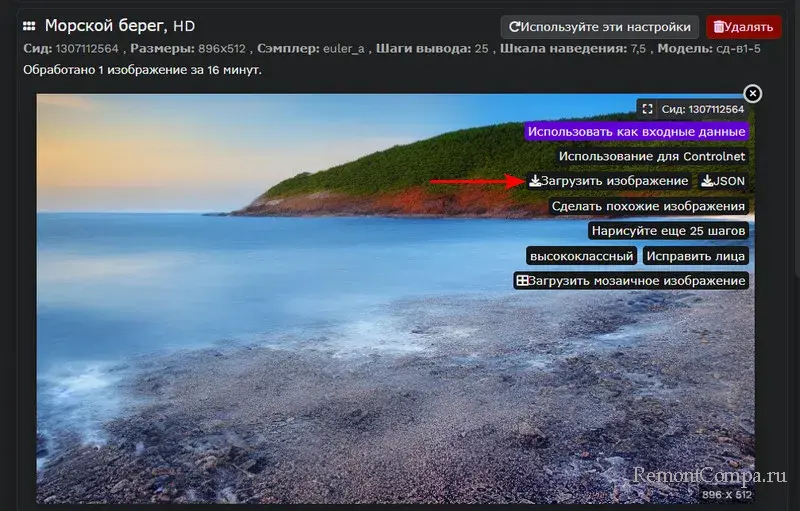Click the circular X icon on the image
Screen dimensions: 800x511
tap(752, 94)
